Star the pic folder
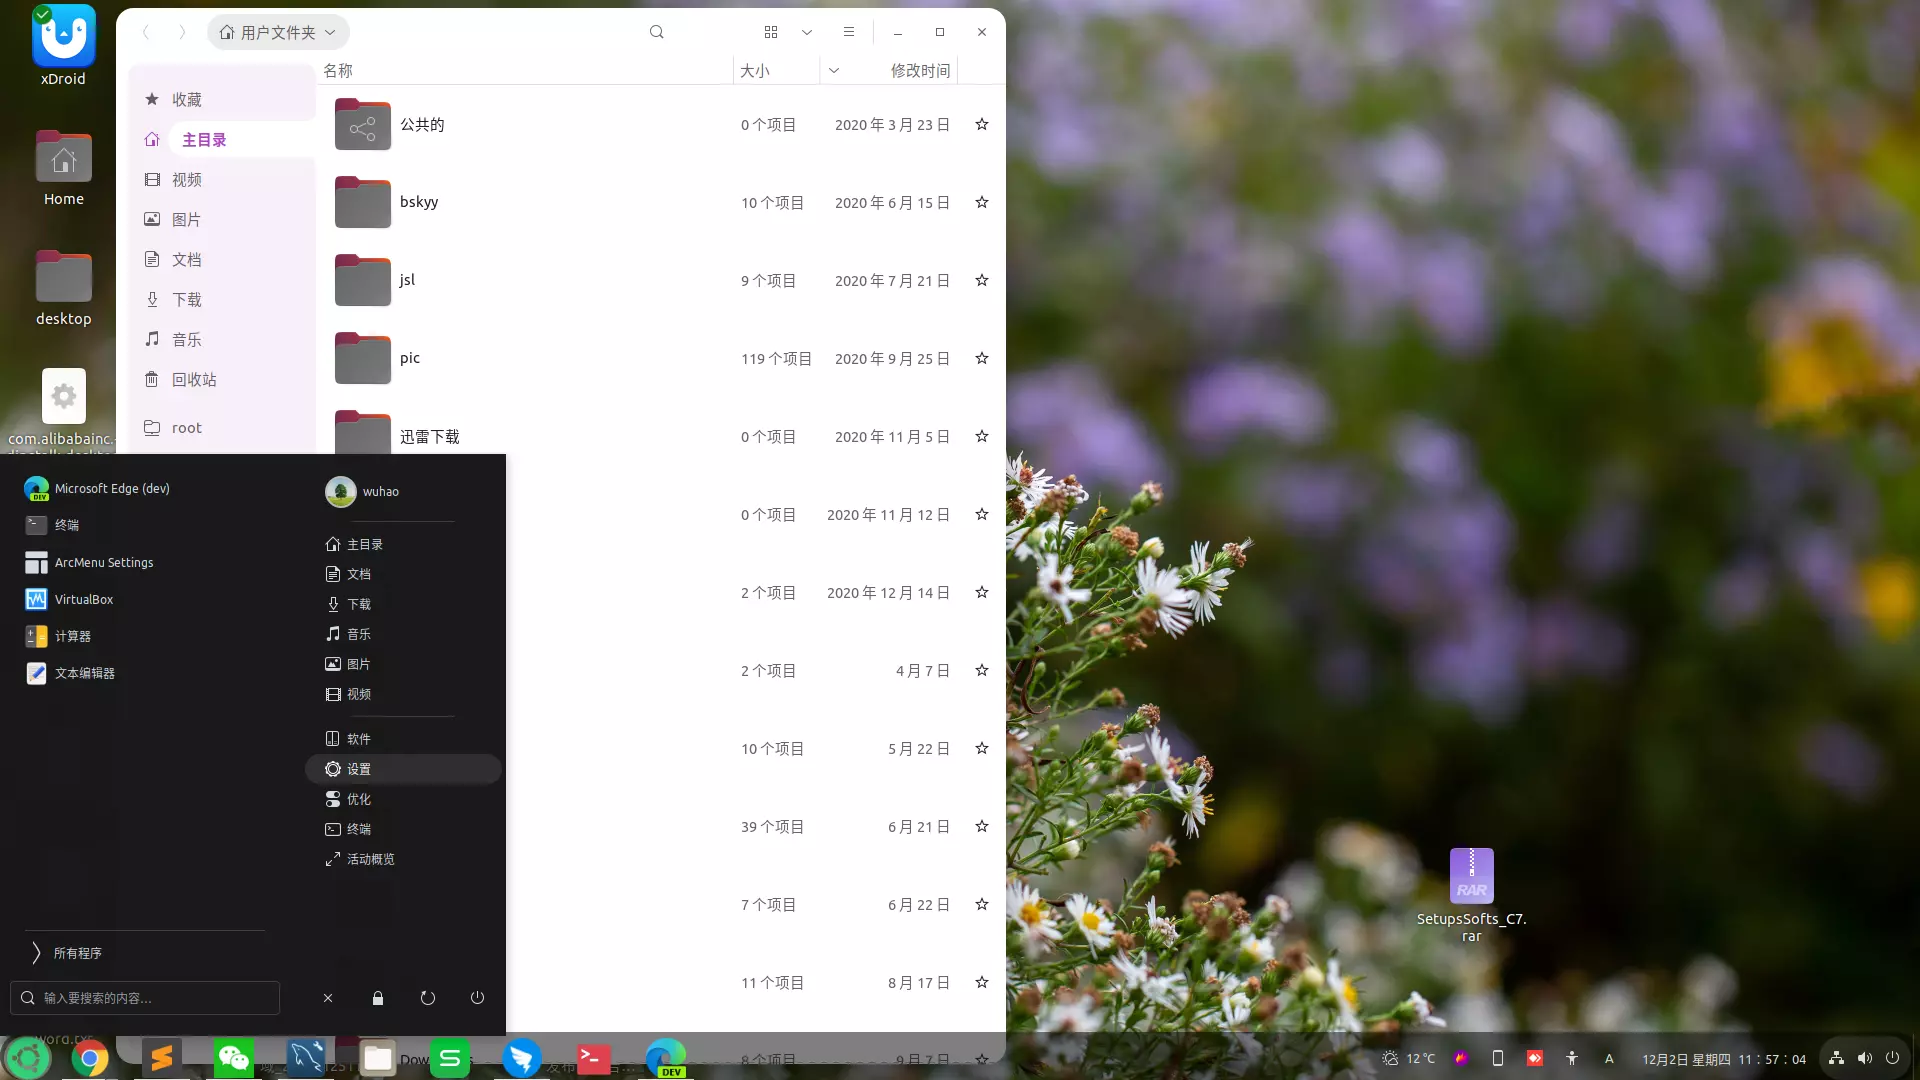Screen dimensions: 1920x1080 tap(982, 359)
